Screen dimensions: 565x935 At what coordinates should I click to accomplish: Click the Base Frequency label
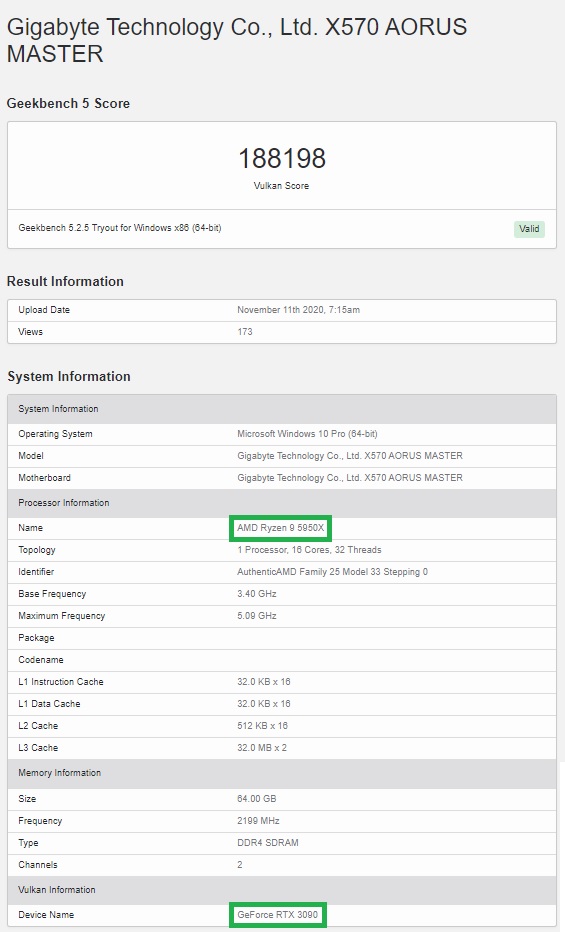(52, 595)
